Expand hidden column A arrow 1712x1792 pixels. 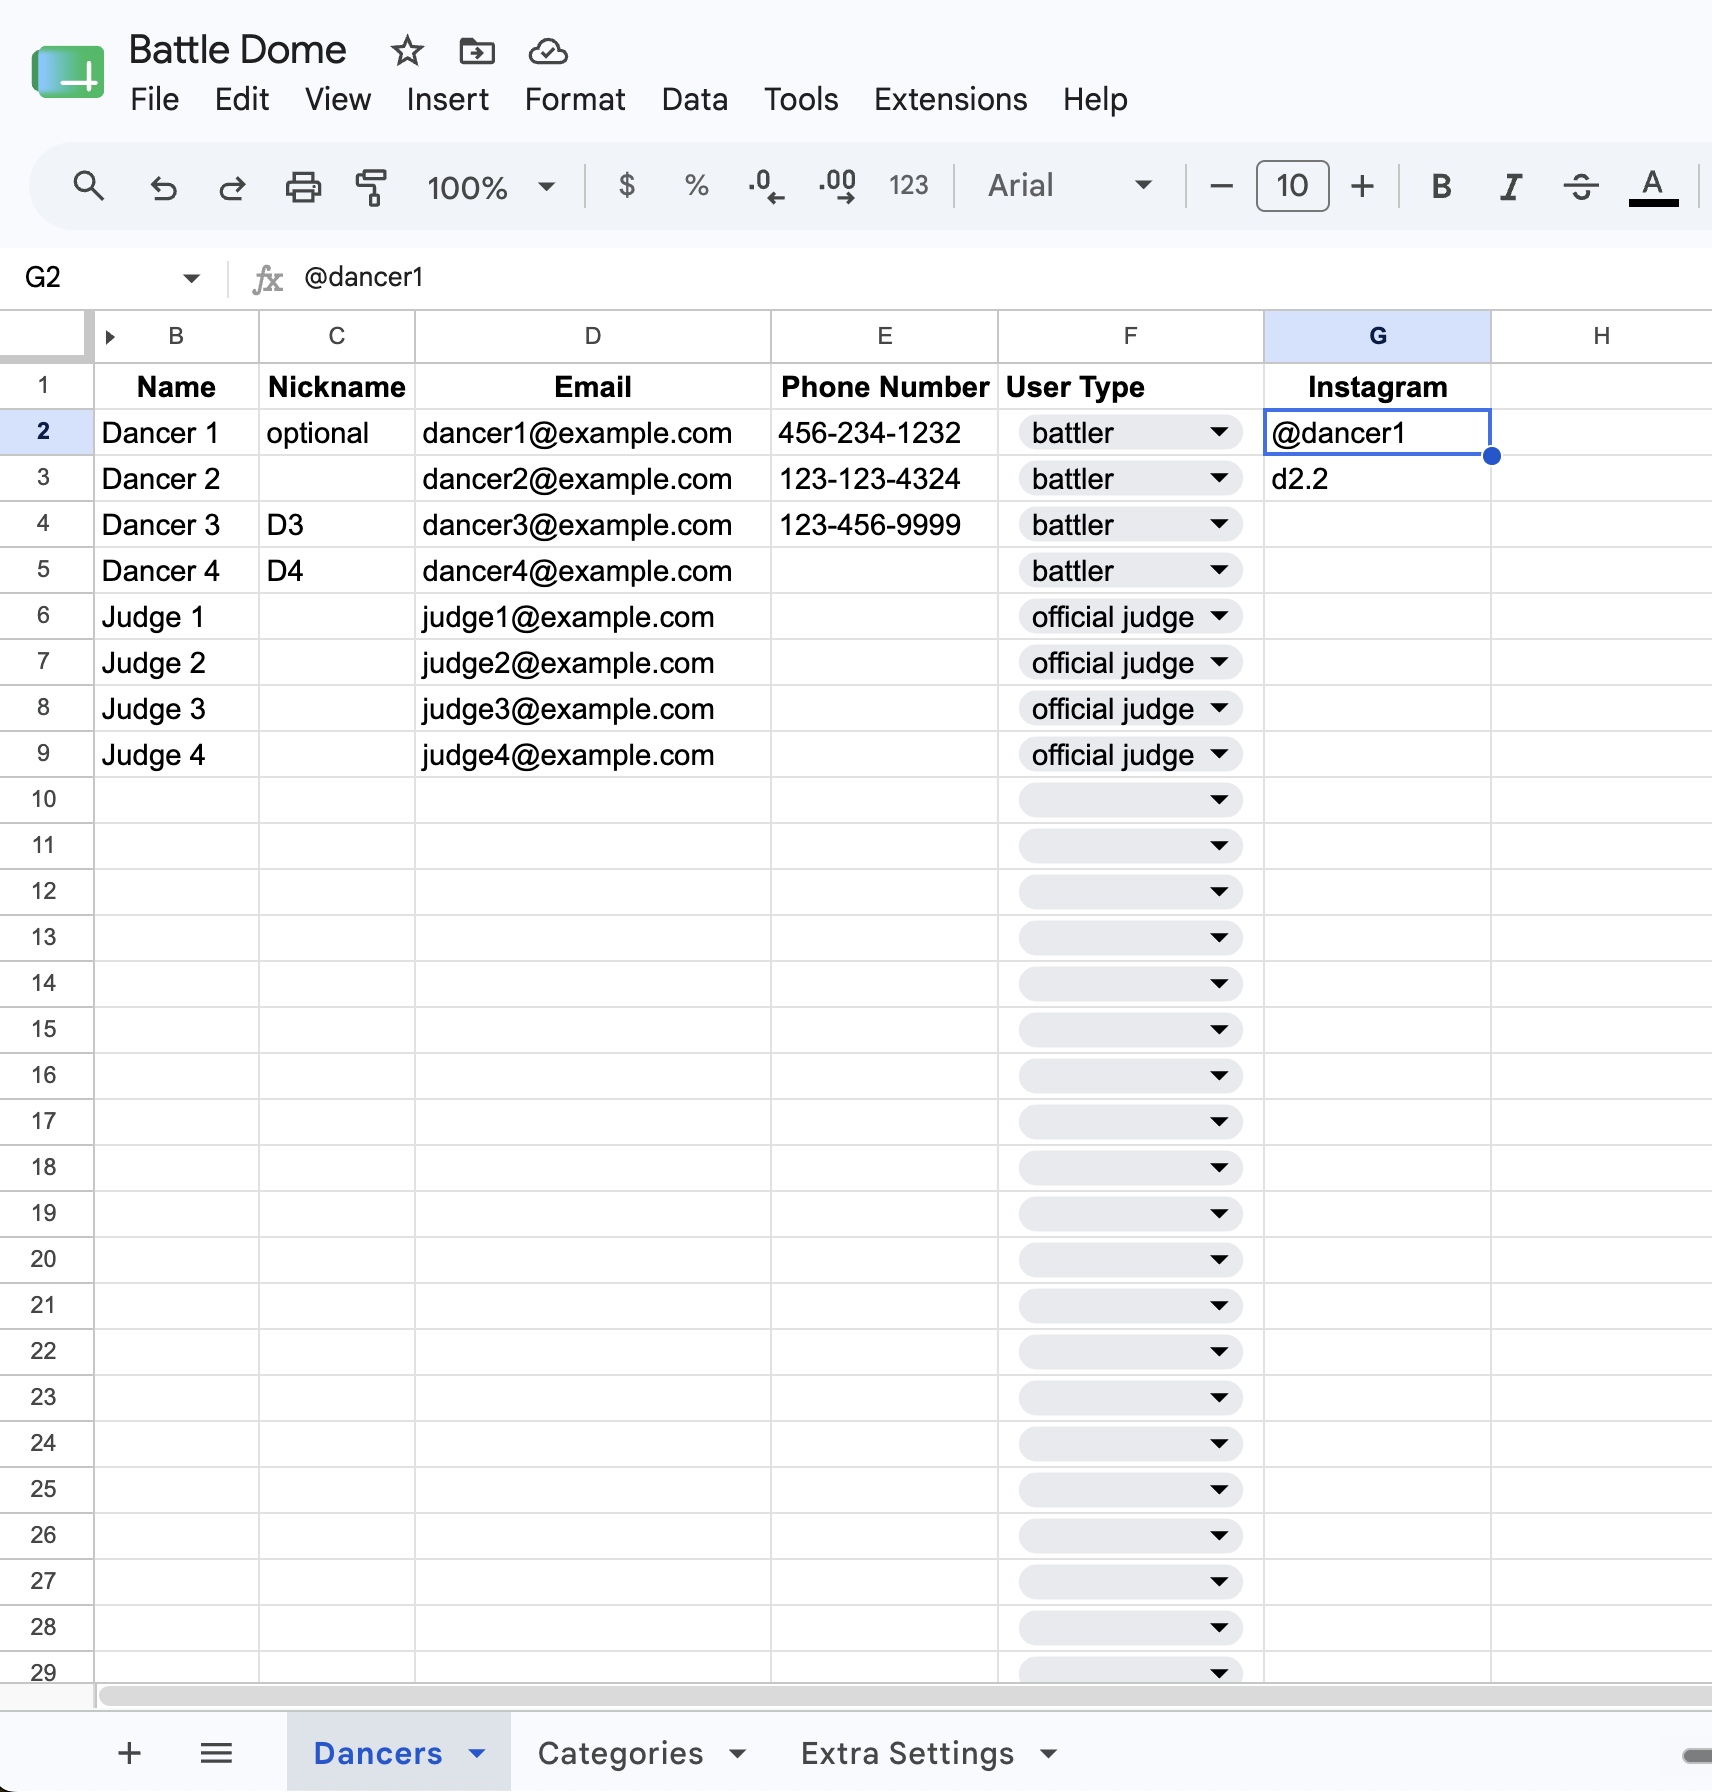point(110,337)
